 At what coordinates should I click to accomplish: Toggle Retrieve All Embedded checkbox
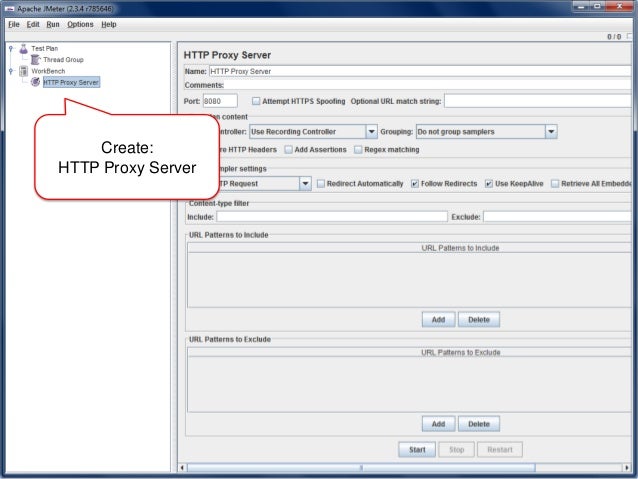click(555, 184)
